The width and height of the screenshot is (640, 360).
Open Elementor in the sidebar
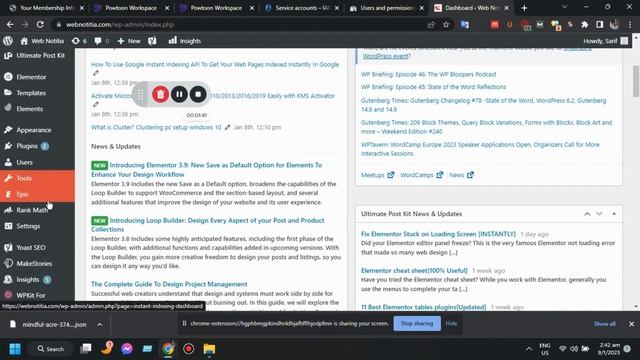coord(37,77)
